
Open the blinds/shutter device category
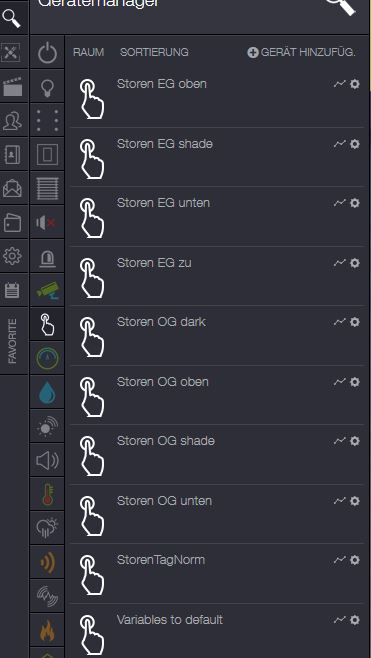click(47, 188)
